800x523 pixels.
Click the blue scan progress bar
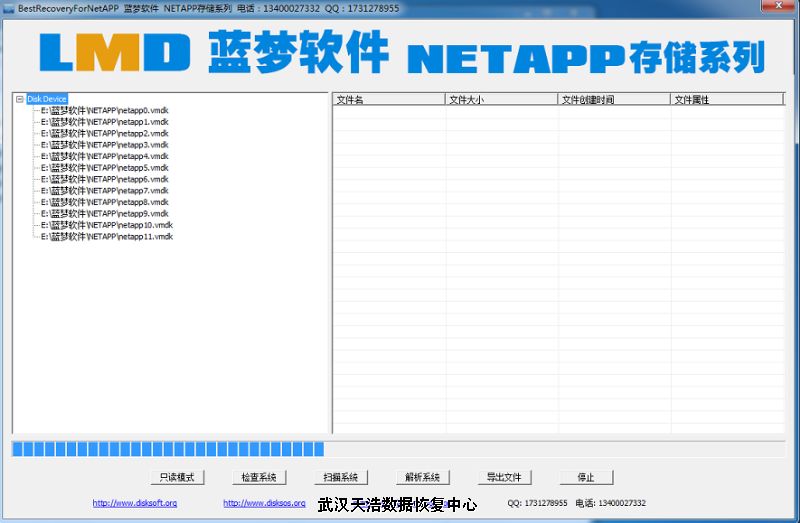pos(168,449)
